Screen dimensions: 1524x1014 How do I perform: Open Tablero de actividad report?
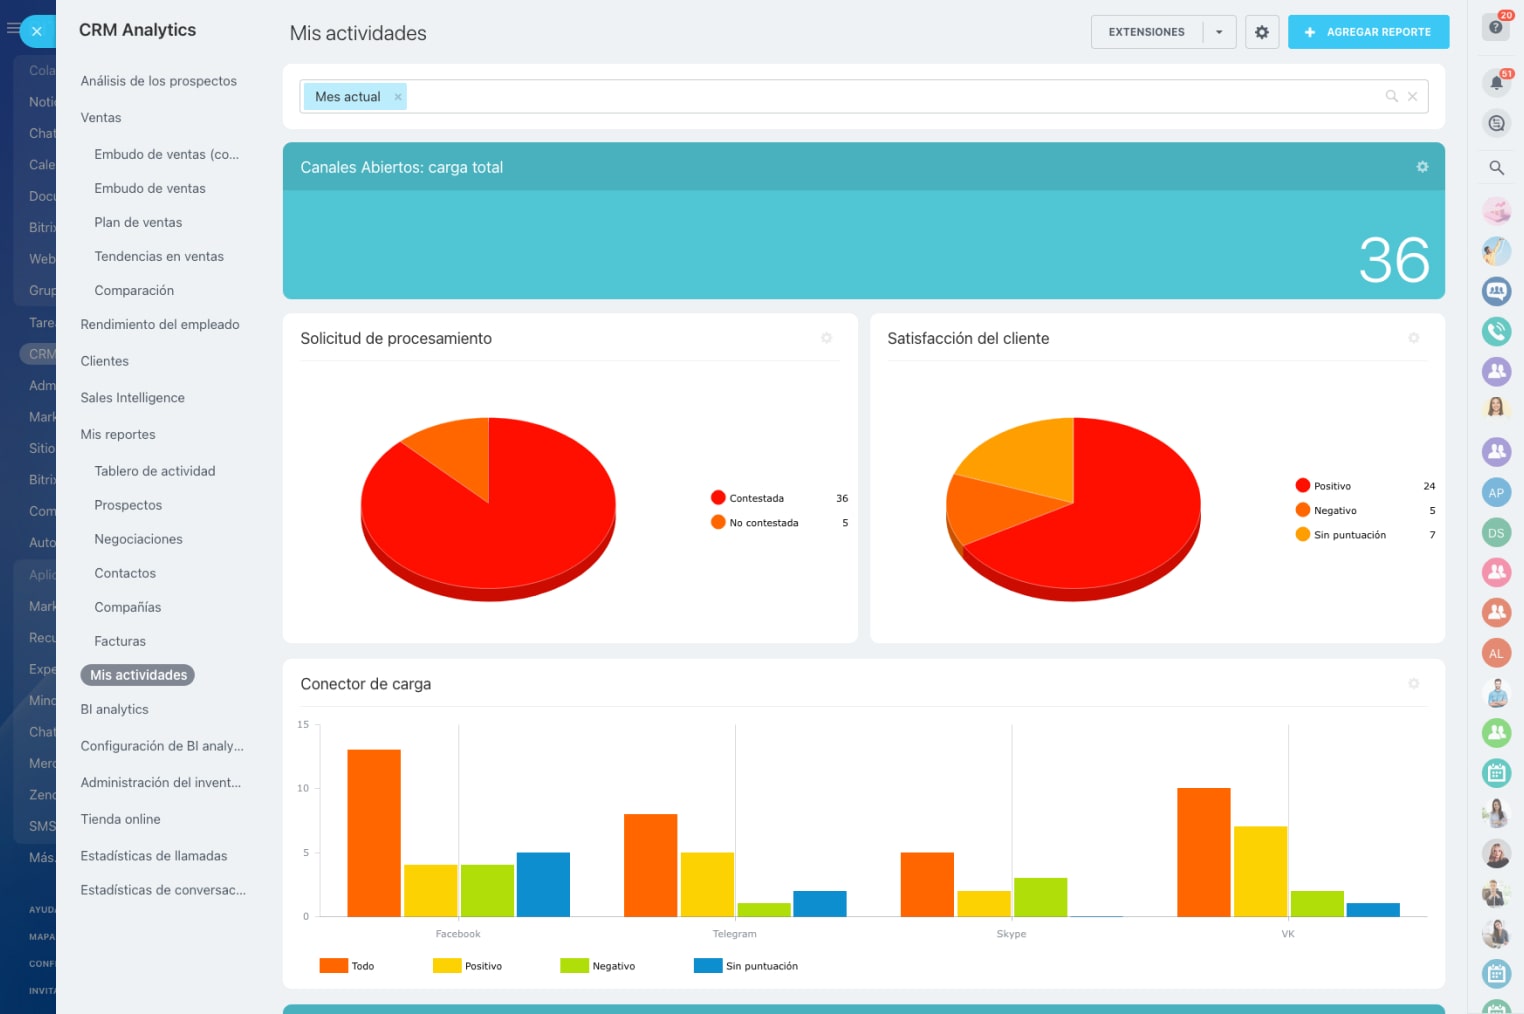[155, 471]
